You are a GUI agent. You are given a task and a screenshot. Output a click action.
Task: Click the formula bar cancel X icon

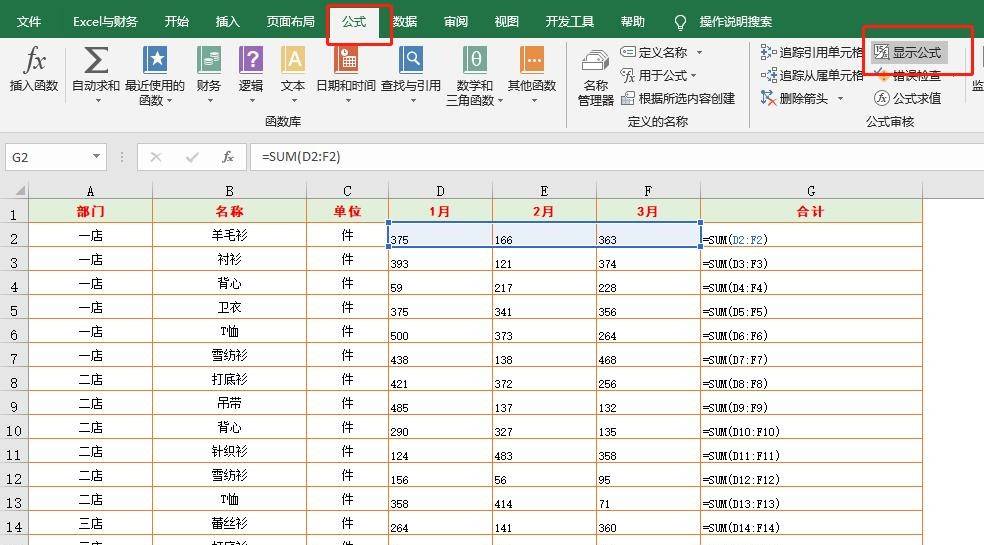tap(156, 157)
